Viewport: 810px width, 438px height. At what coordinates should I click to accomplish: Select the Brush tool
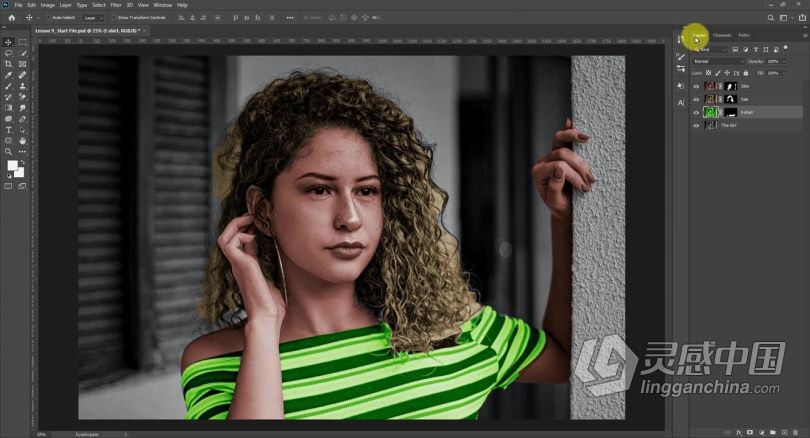[8, 86]
